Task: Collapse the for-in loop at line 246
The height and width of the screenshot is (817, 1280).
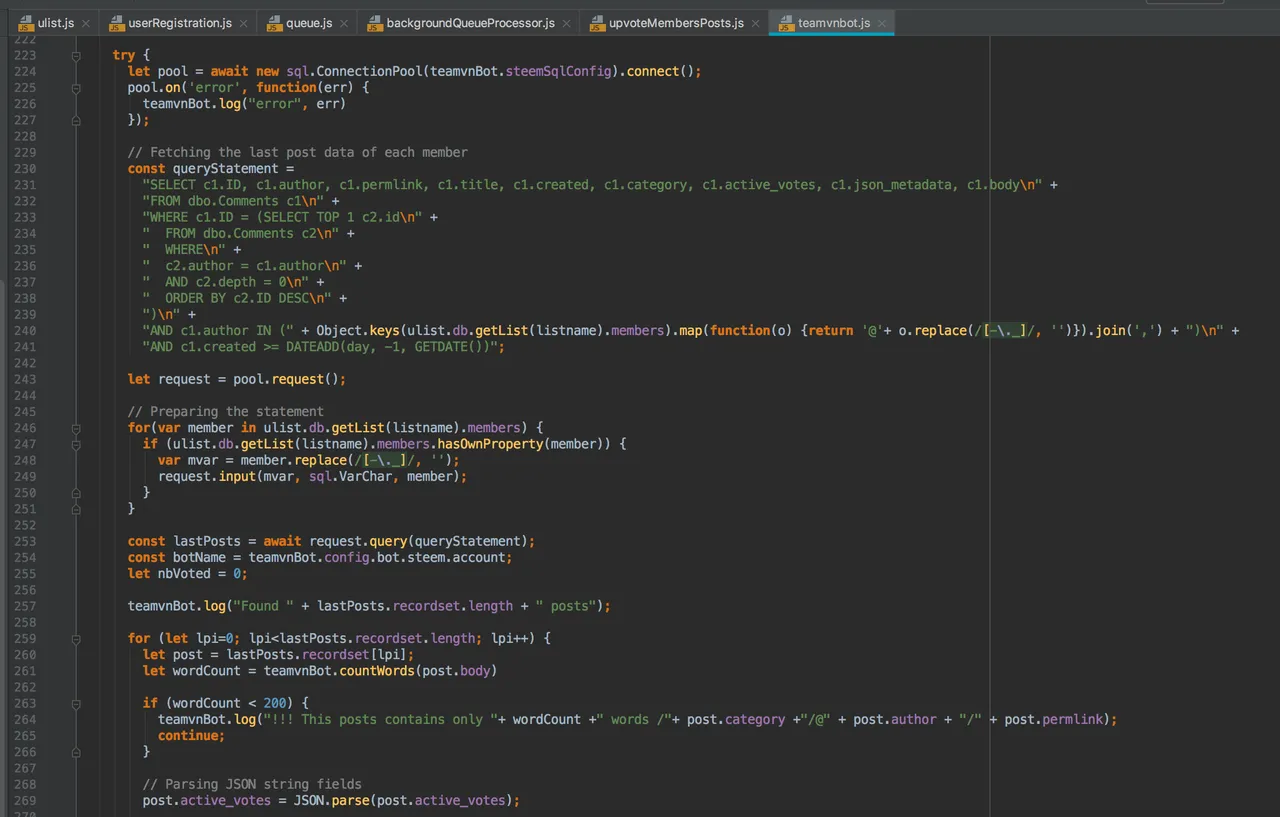Action: [76, 428]
